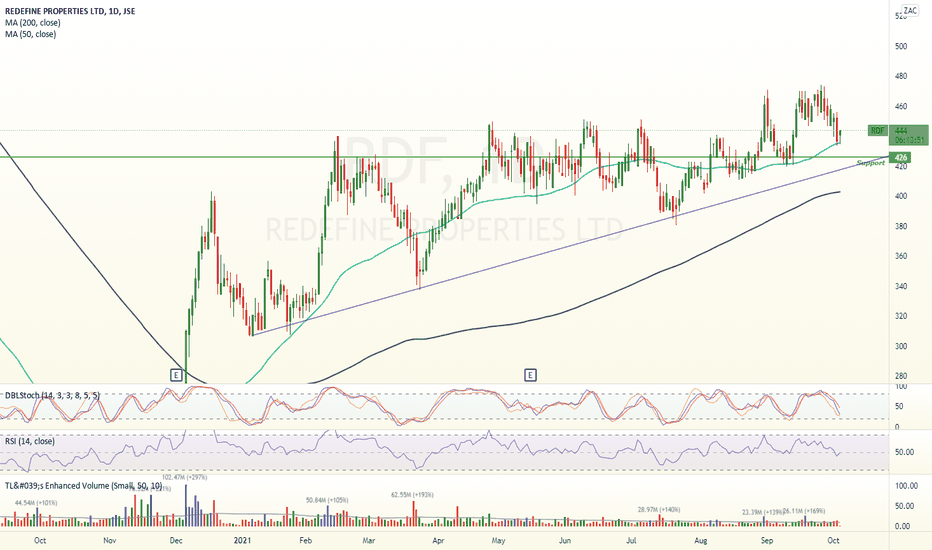The height and width of the screenshot is (550, 932).
Task: Click the 2021 label on time axis
Action: tap(243, 540)
